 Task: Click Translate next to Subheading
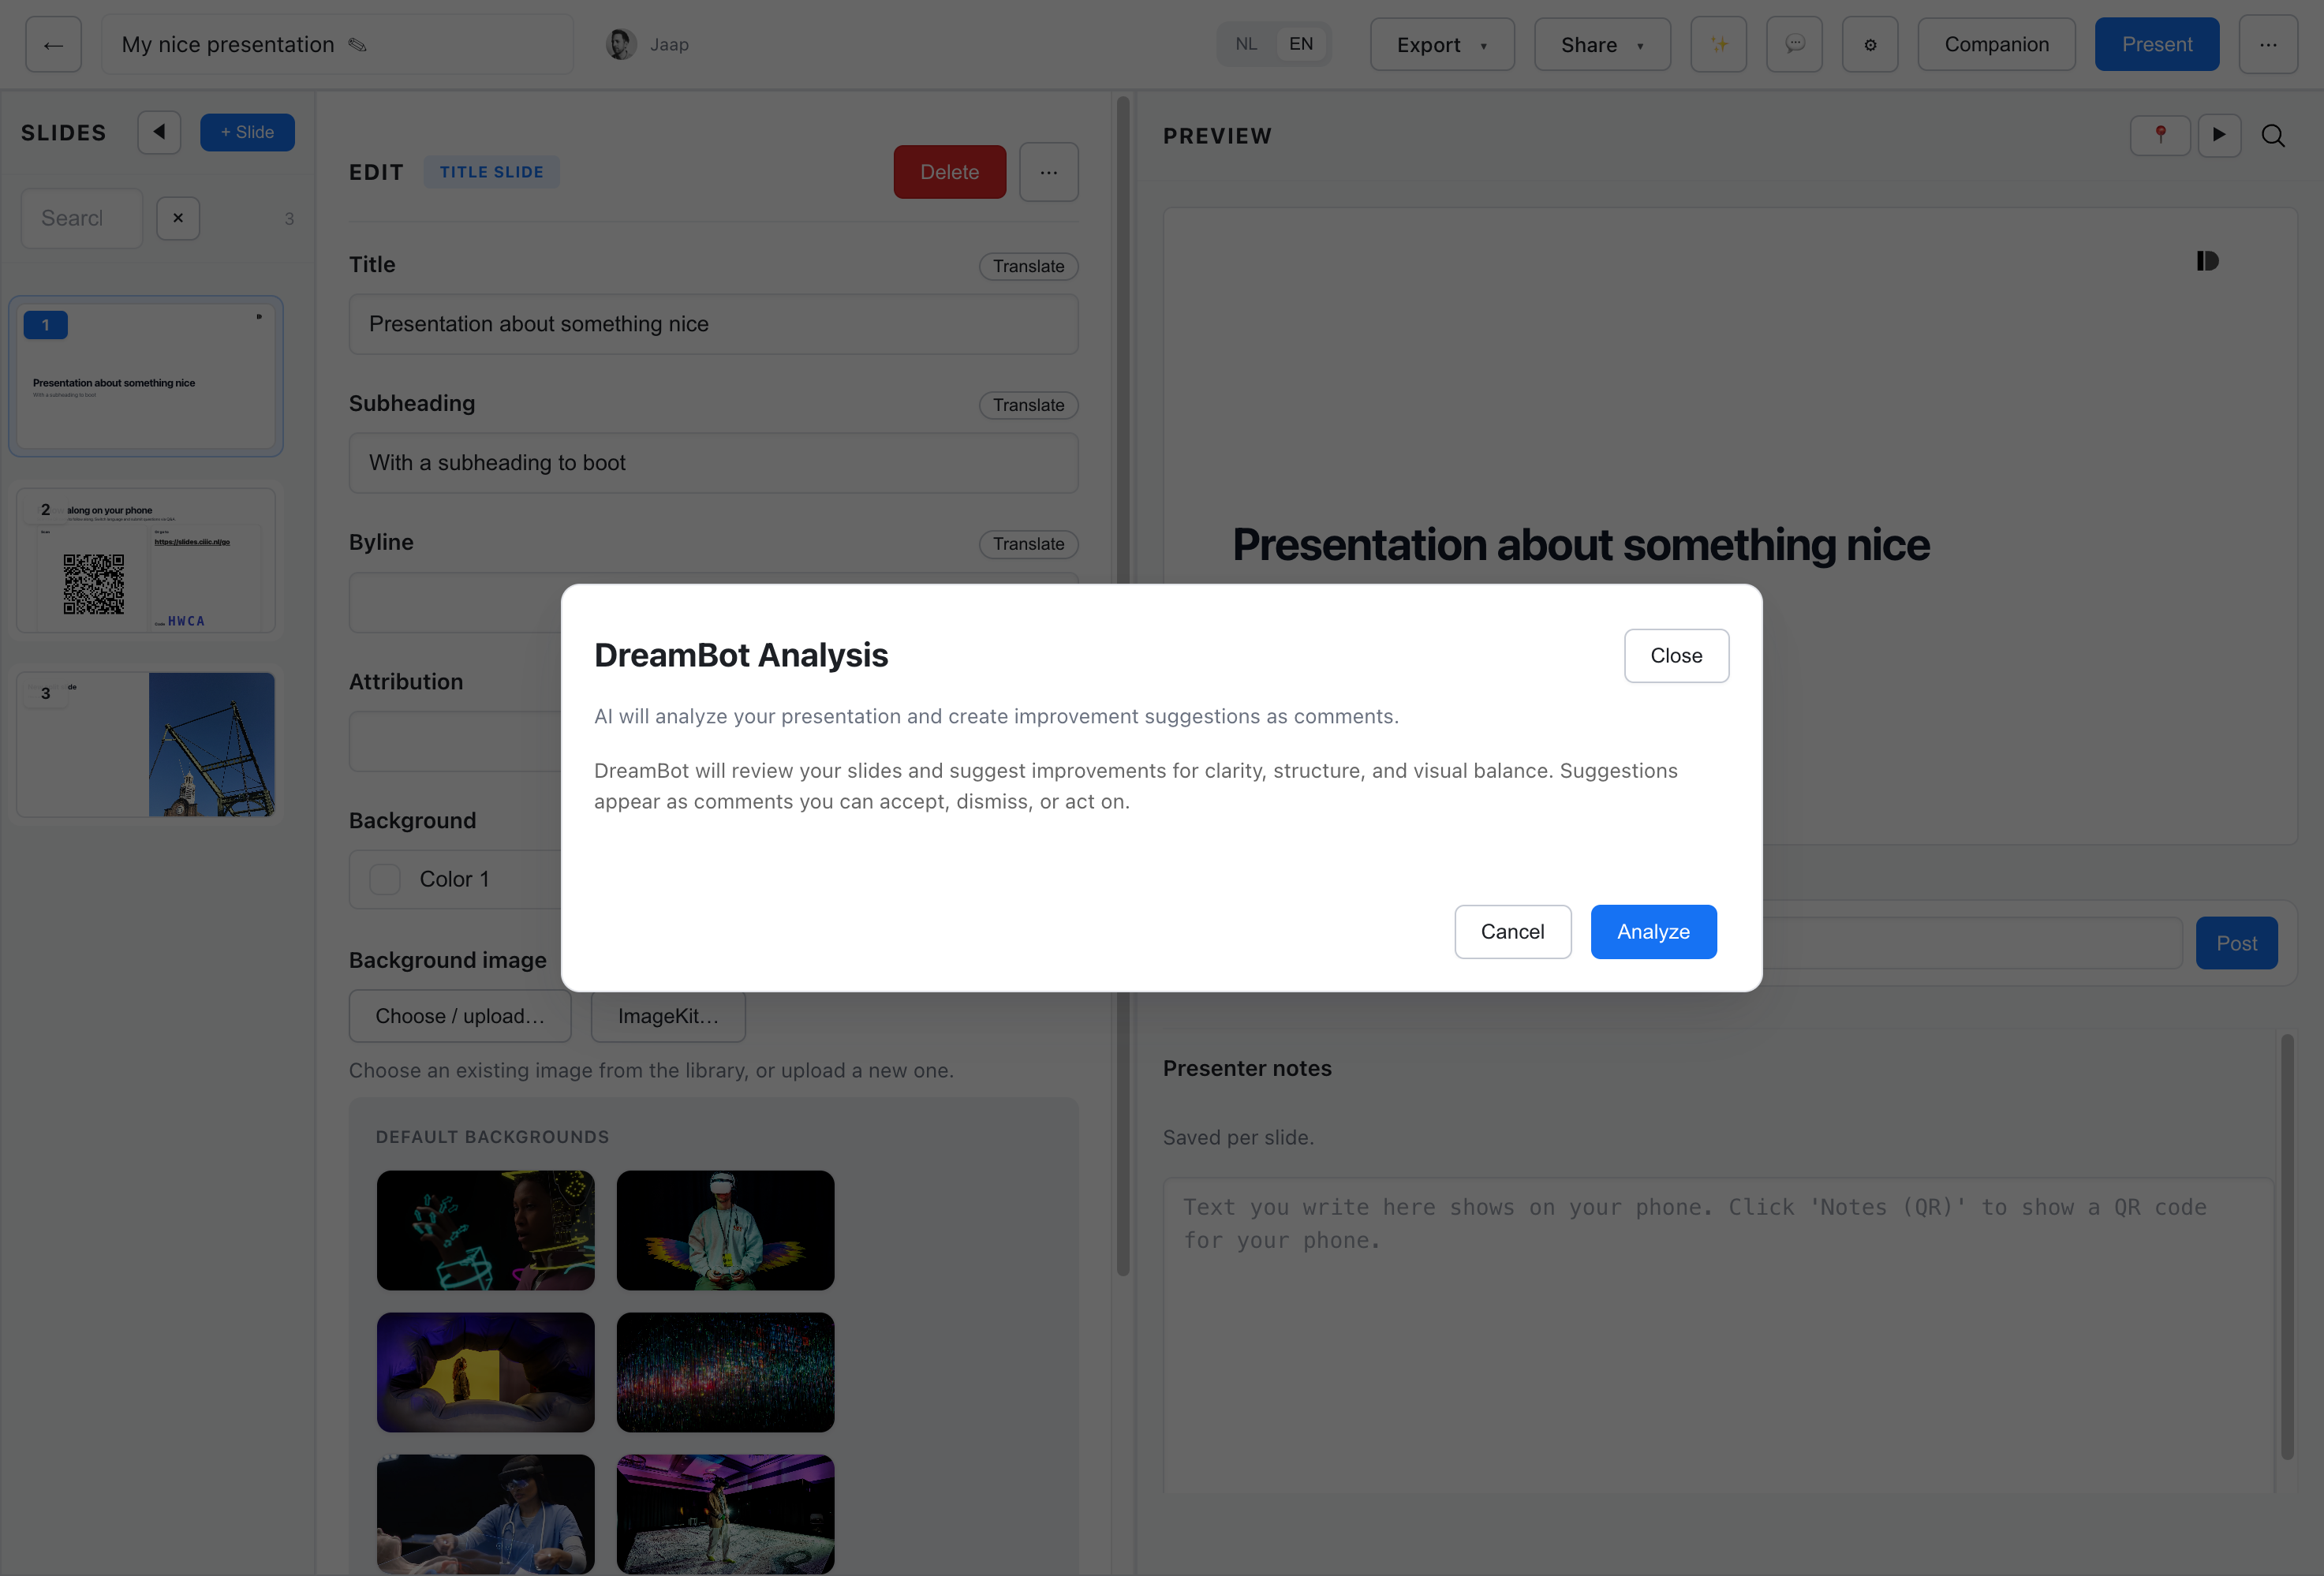[1028, 405]
